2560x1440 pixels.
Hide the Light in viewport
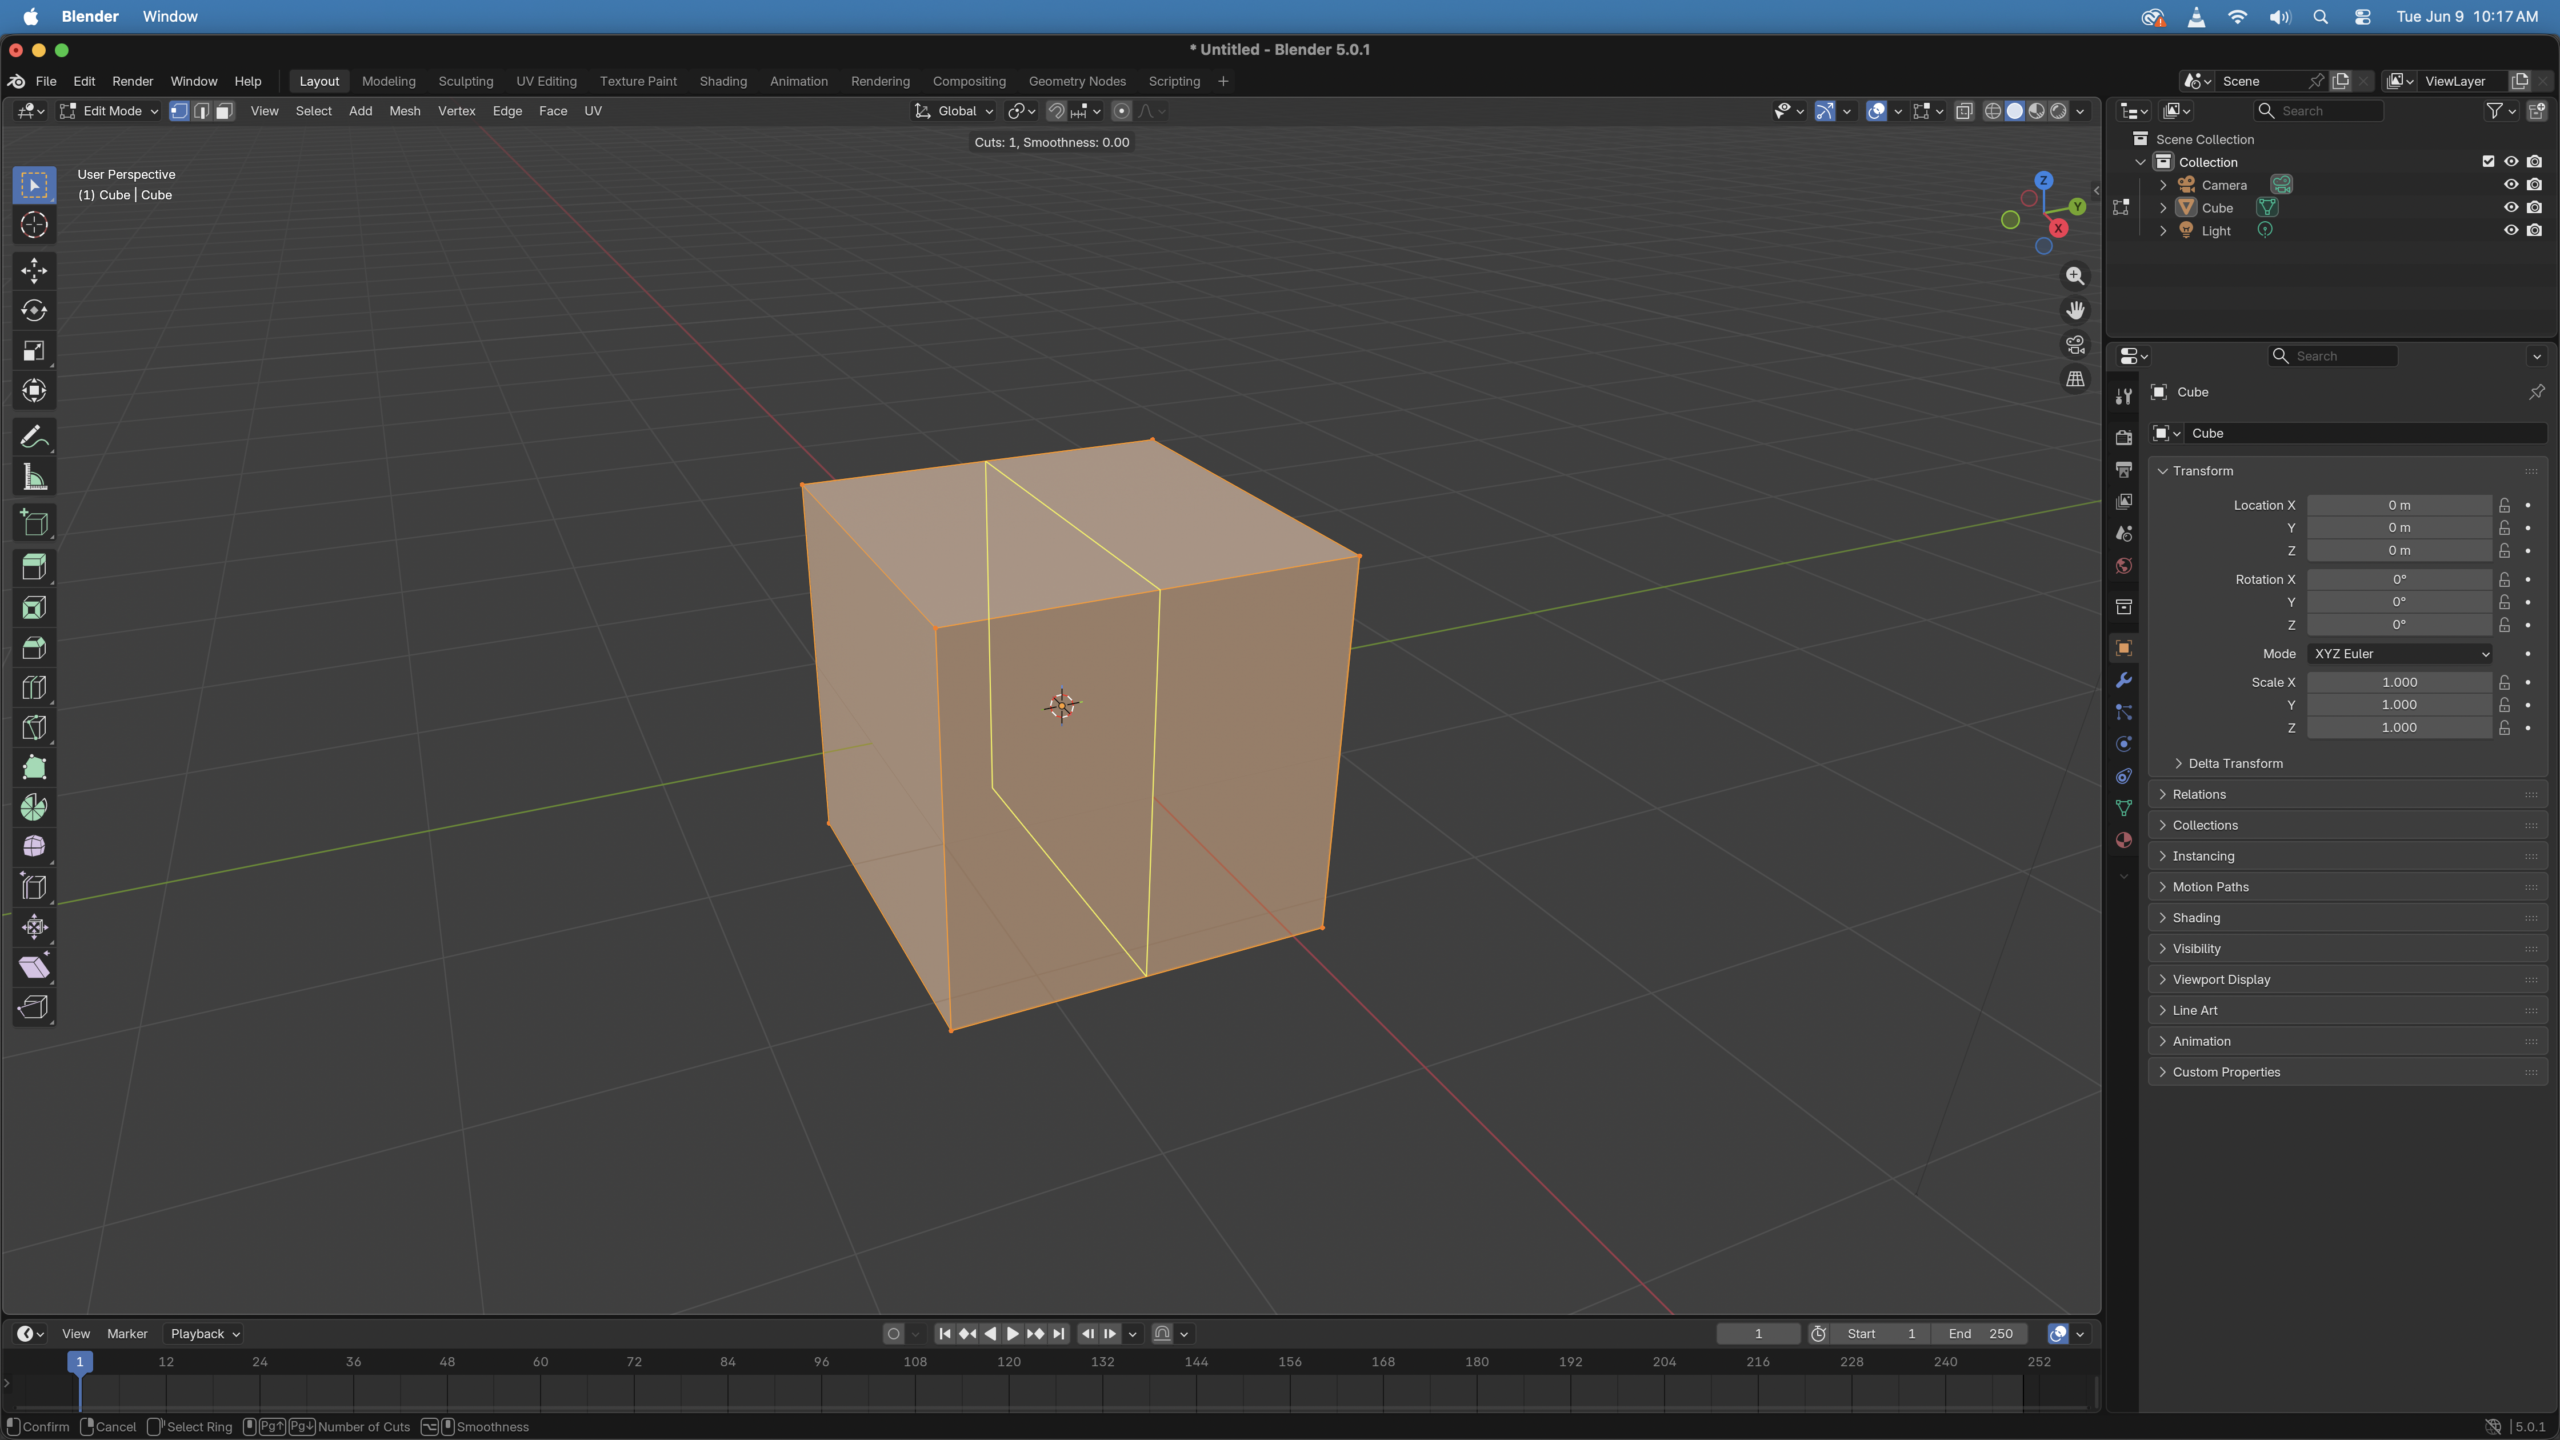click(x=2511, y=230)
